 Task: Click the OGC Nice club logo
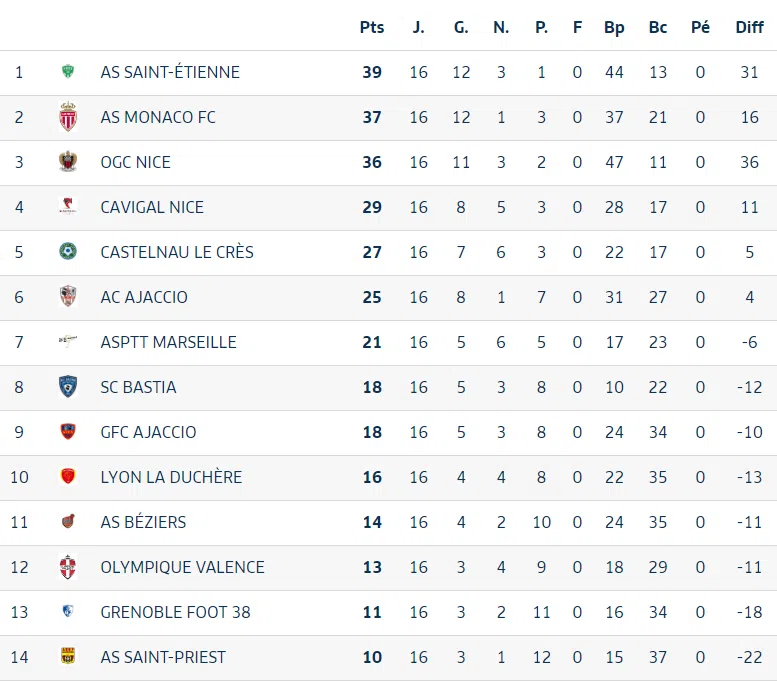tap(68, 162)
